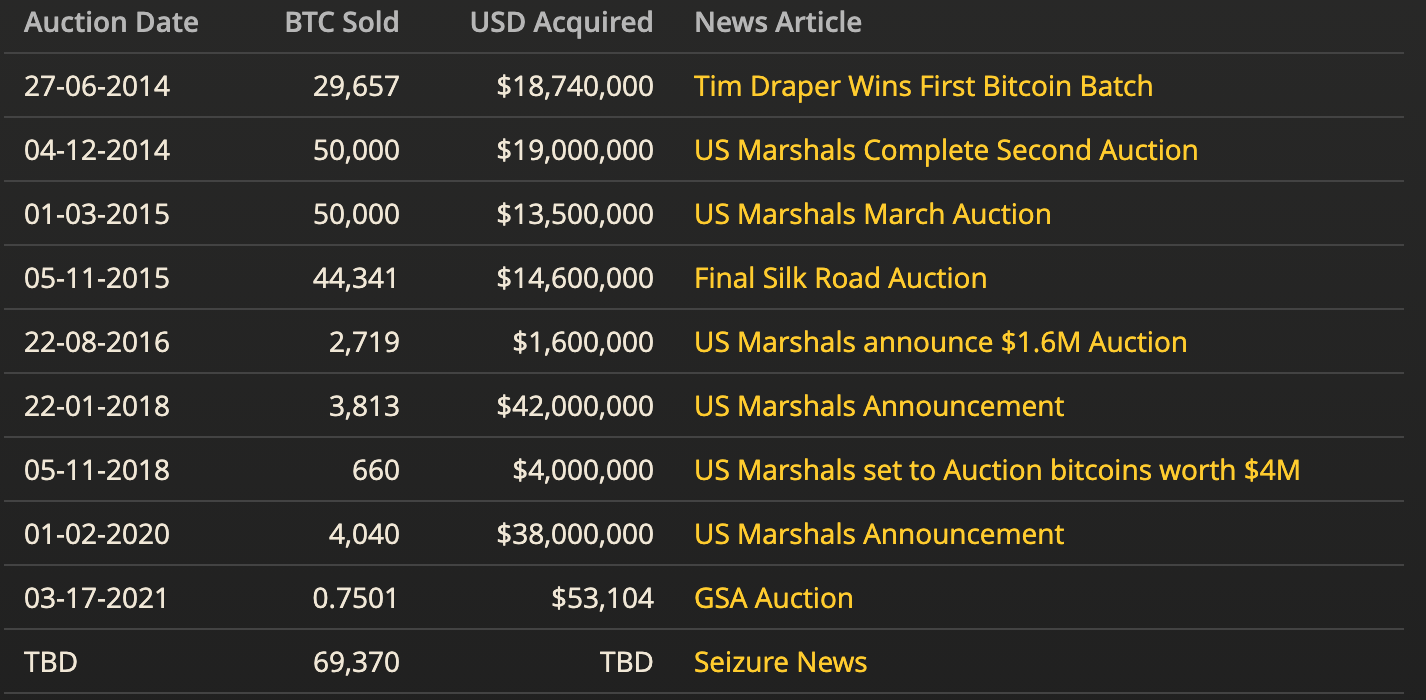Viewport: 1426px width, 700px height.
Task: Open the GSA Auction article
Action: (773, 598)
